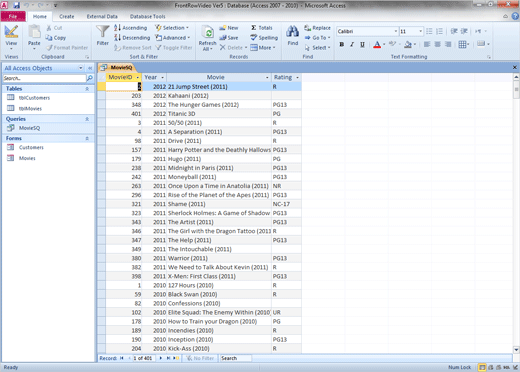
Task: Collapse the Queries group
Action: (87, 119)
